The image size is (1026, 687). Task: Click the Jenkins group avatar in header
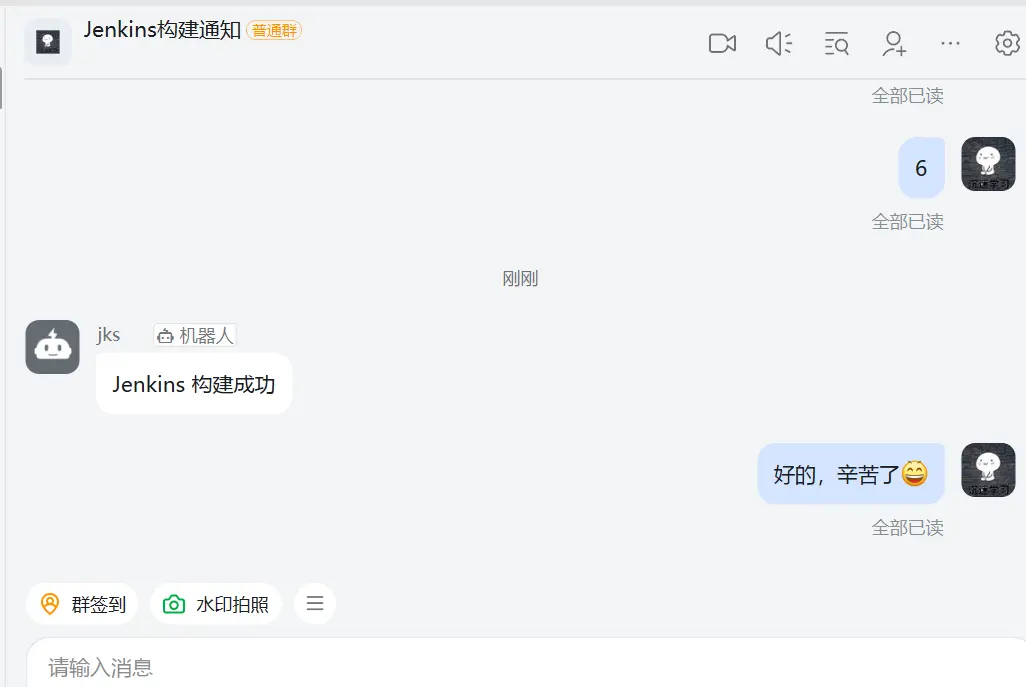[x=48, y=42]
